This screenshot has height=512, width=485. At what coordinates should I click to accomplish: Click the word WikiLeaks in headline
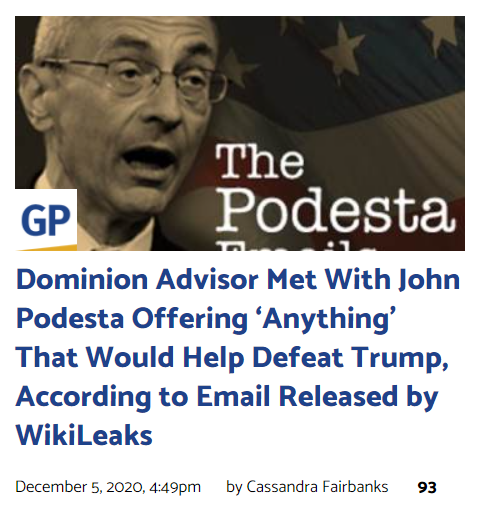click(84, 435)
